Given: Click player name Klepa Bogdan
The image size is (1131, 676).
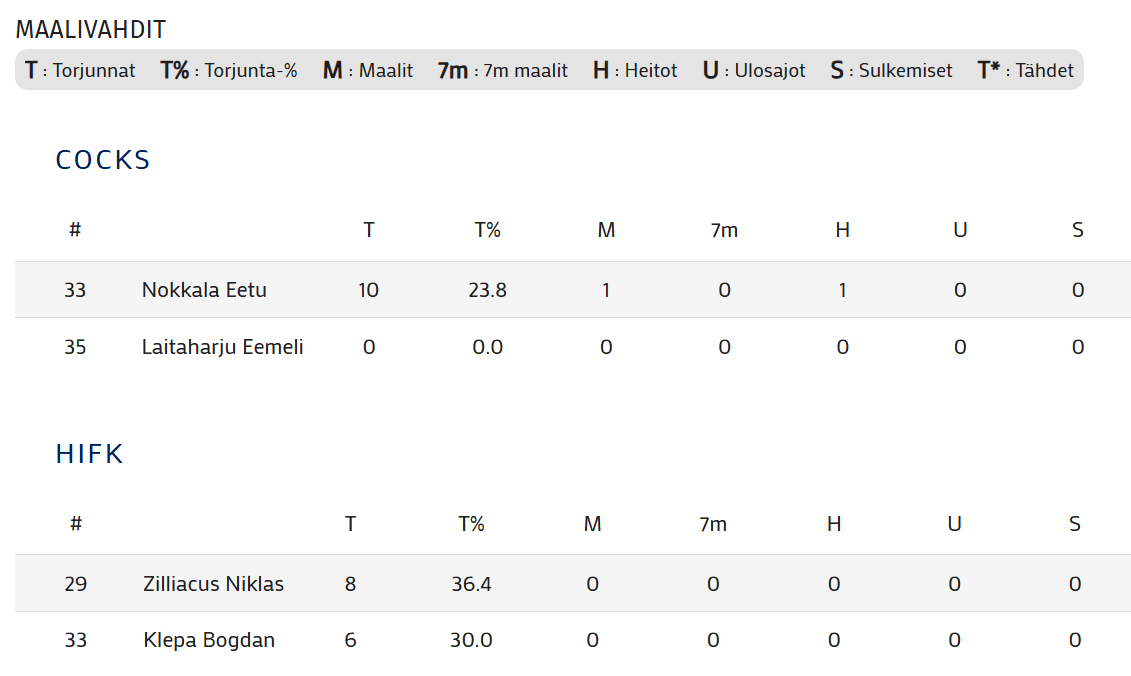Looking at the screenshot, I should (x=209, y=640).
